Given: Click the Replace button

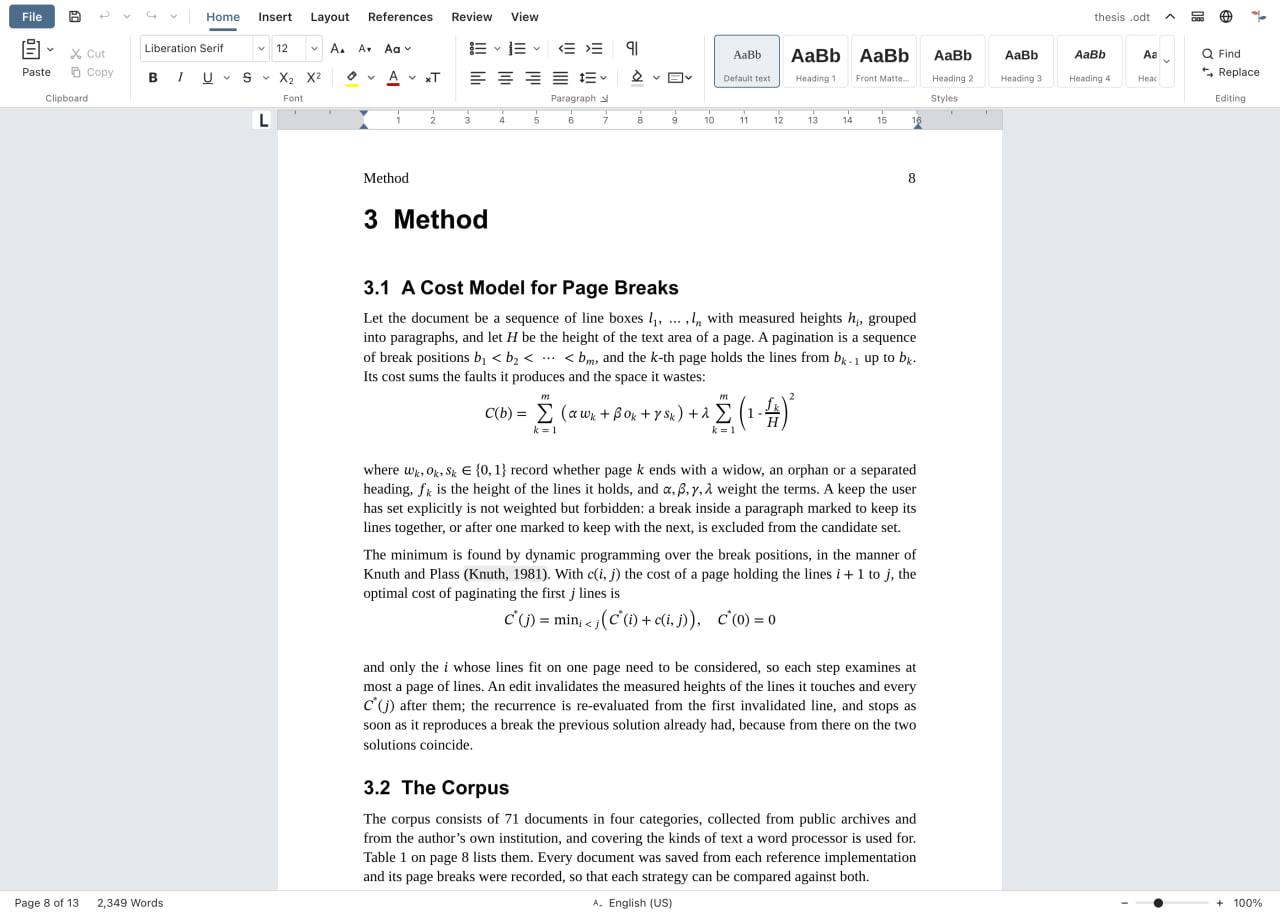Looking at the screenshot, I should tap(1230, 72).
